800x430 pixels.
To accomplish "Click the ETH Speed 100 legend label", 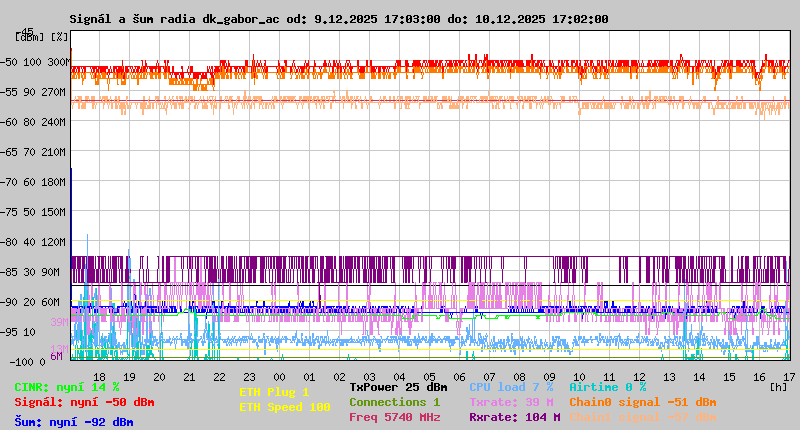I will 284,407.
